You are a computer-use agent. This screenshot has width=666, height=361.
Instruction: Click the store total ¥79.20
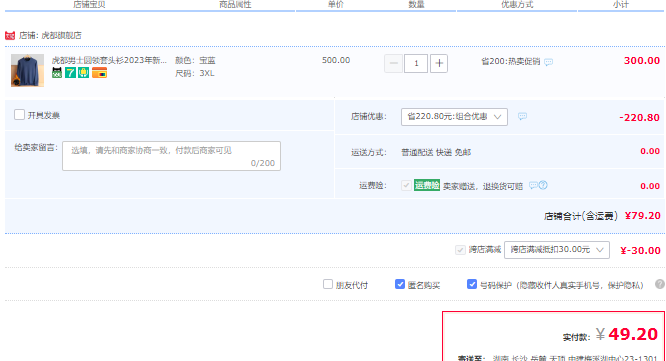tap(643, 216)
